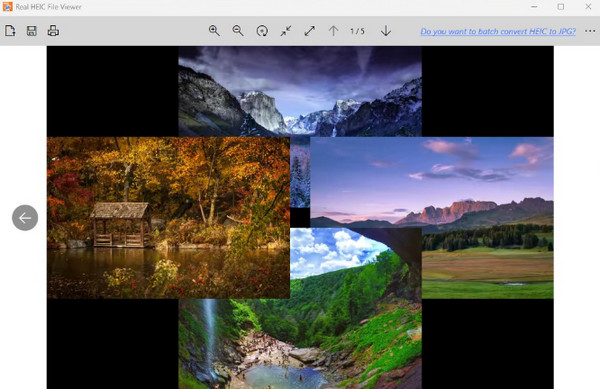Click the round back arrow button

point(25,218)
